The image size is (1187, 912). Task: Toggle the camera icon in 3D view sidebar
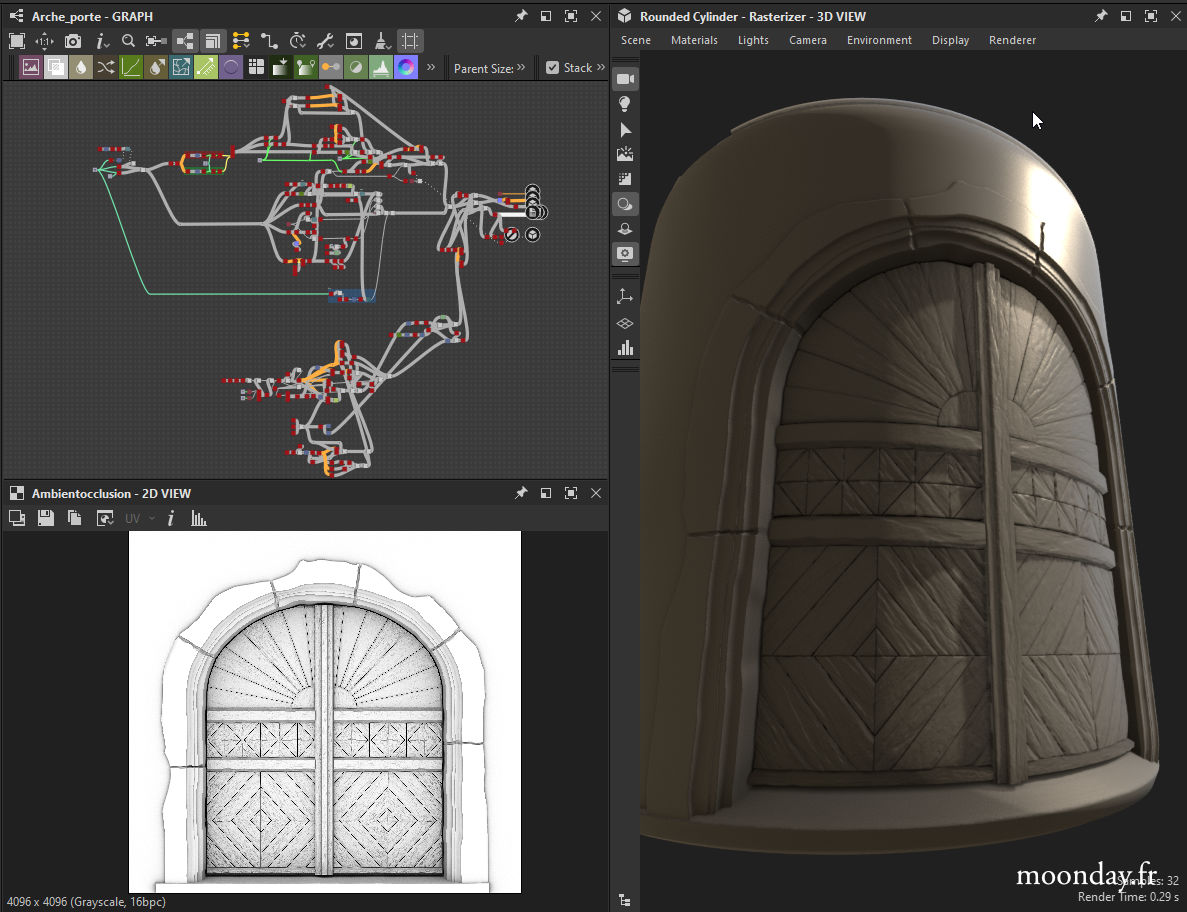pos(625,79)
